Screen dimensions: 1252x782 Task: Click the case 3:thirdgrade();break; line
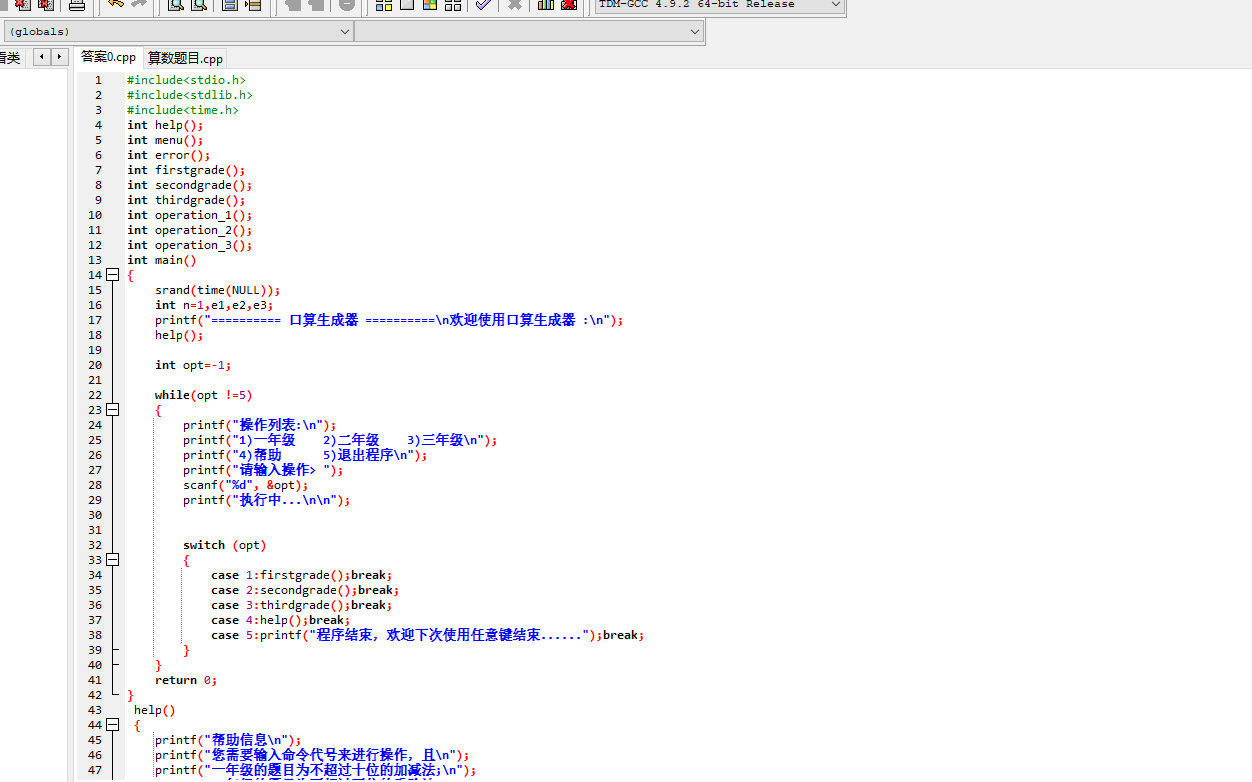(x=302, y=605)
